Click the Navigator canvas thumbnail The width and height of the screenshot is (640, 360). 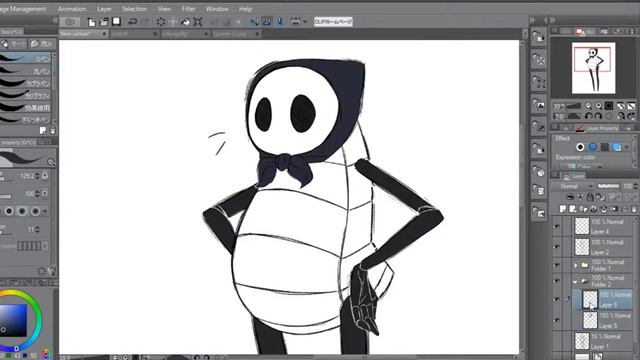tap(593, 68)
